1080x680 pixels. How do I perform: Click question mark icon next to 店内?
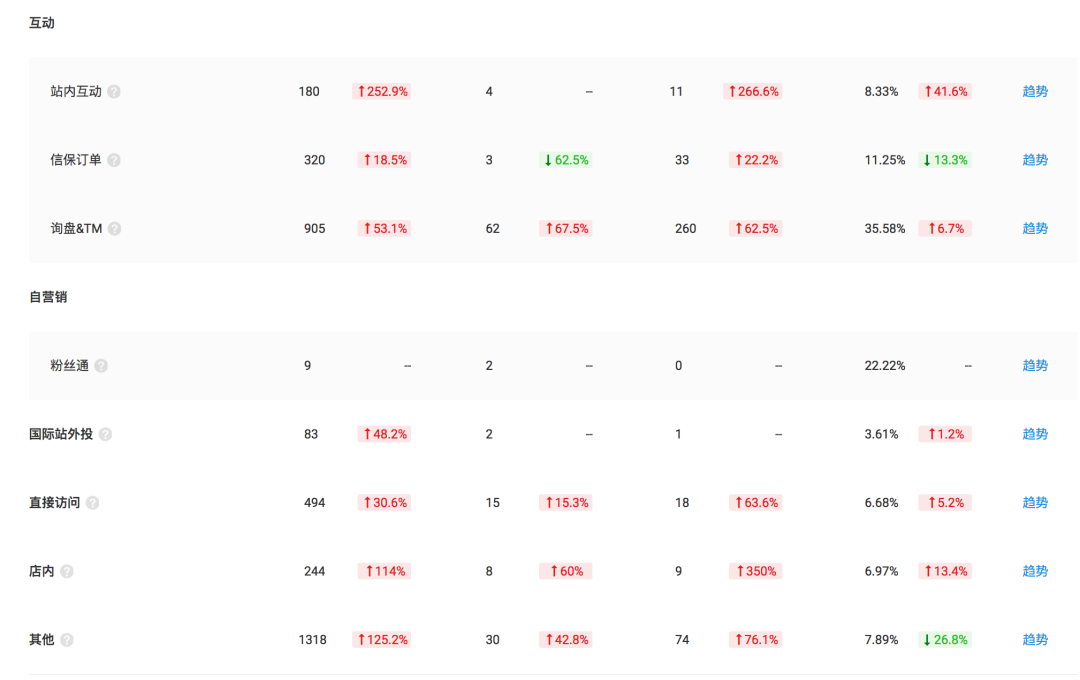coord(67,572)
